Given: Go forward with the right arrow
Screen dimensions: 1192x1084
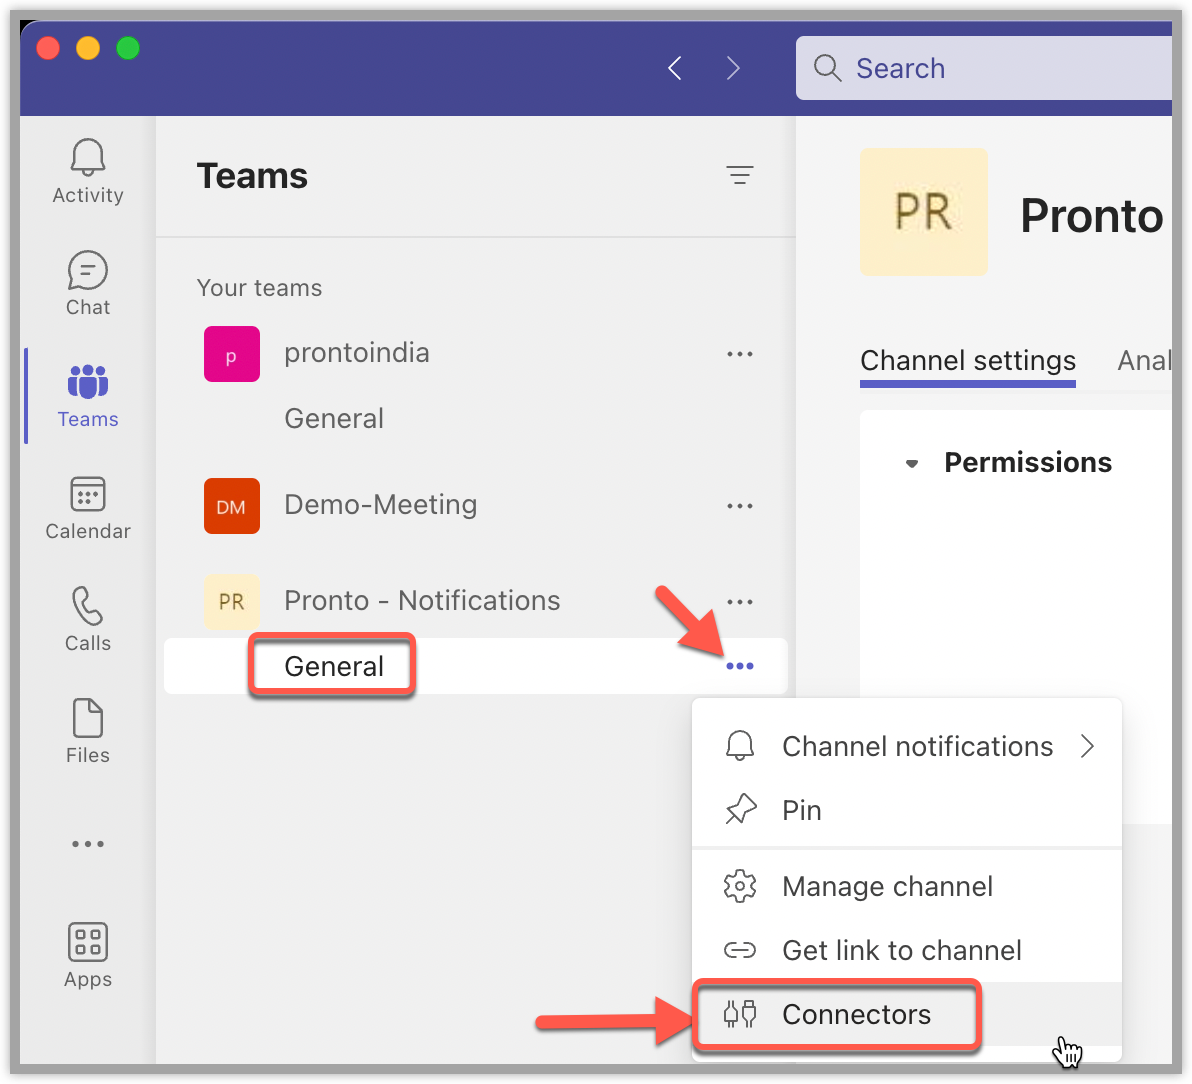Looking at the screenshot, I should (733, 68).
